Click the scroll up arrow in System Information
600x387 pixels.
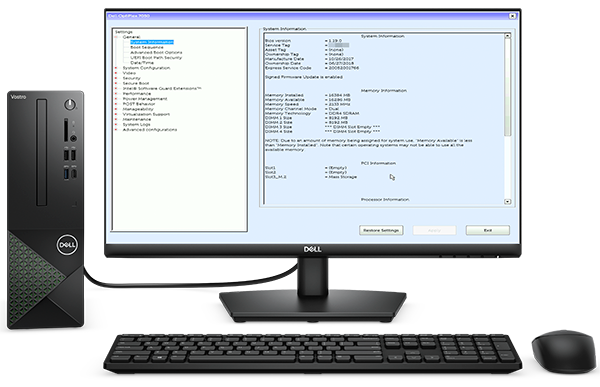[507, 36]
